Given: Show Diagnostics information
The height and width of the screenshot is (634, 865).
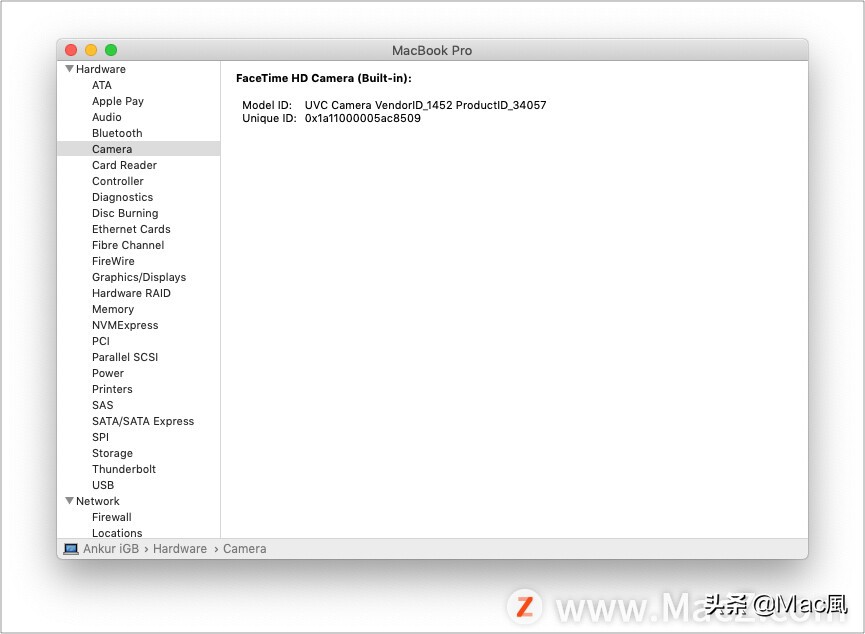Looking at the screenshot, I should coord(122,197).
